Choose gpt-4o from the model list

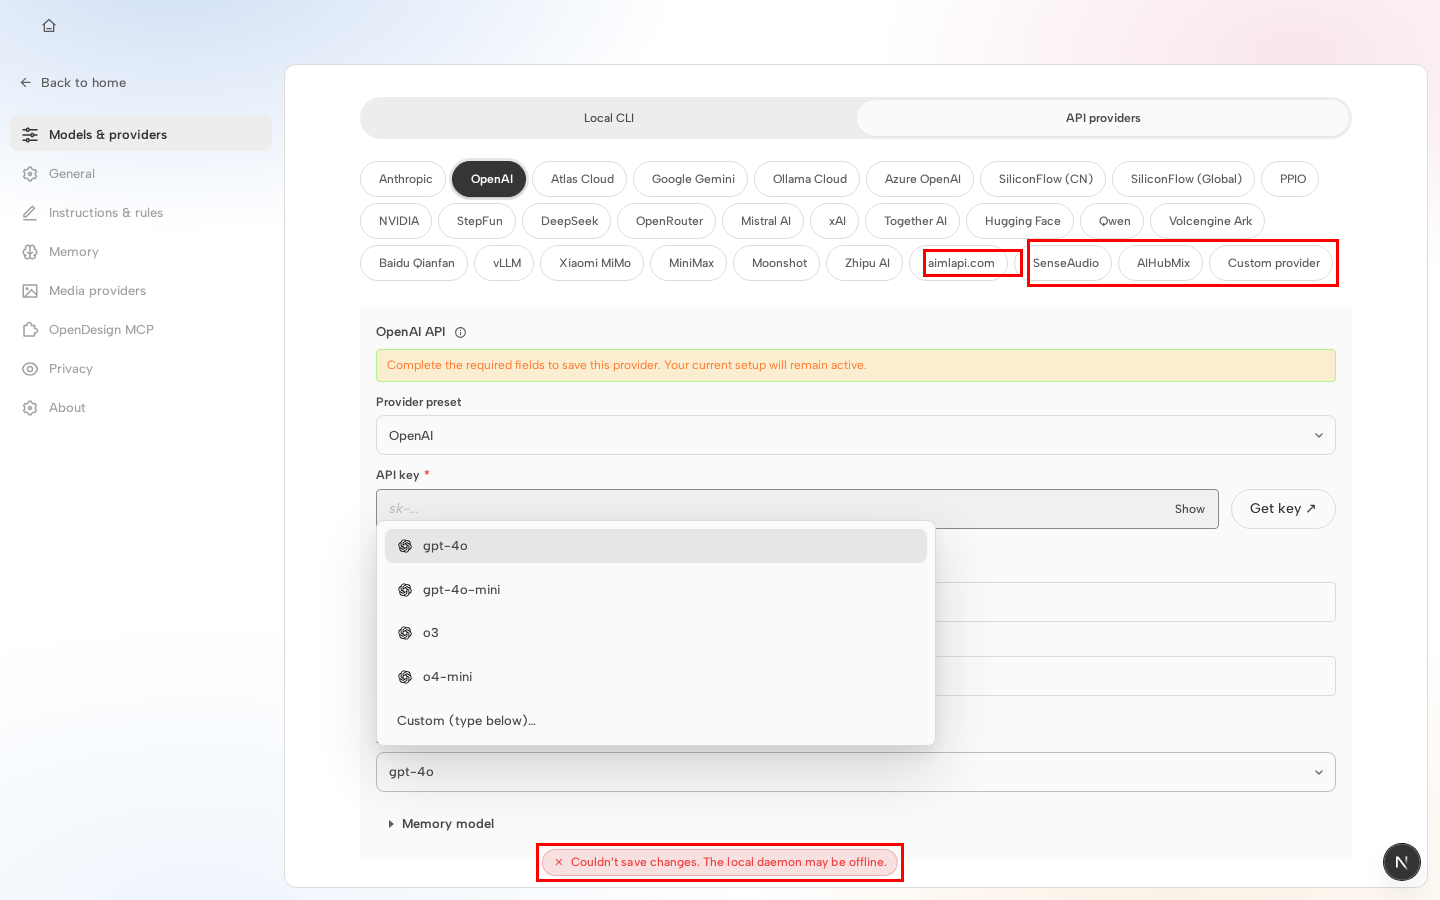click(656, 546)
